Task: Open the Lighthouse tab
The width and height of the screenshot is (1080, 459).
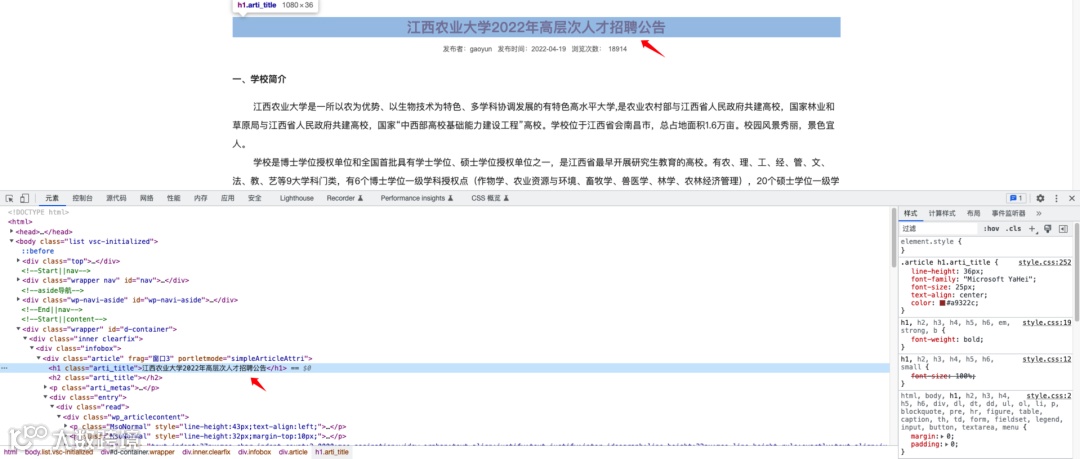Action: pyautogui.click(x=297, y=198)
